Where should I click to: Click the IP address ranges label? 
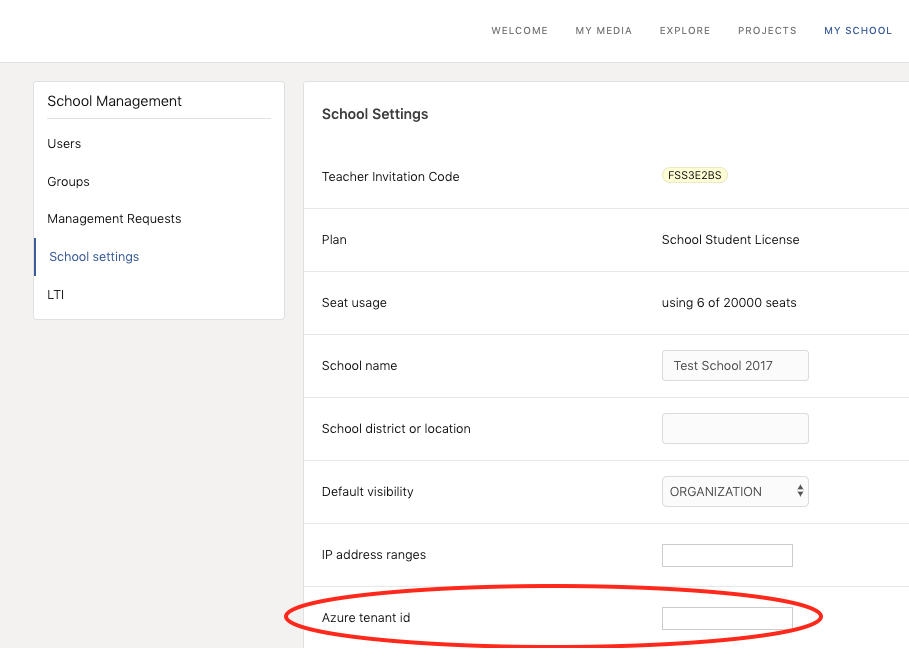[x=374, y=555]
